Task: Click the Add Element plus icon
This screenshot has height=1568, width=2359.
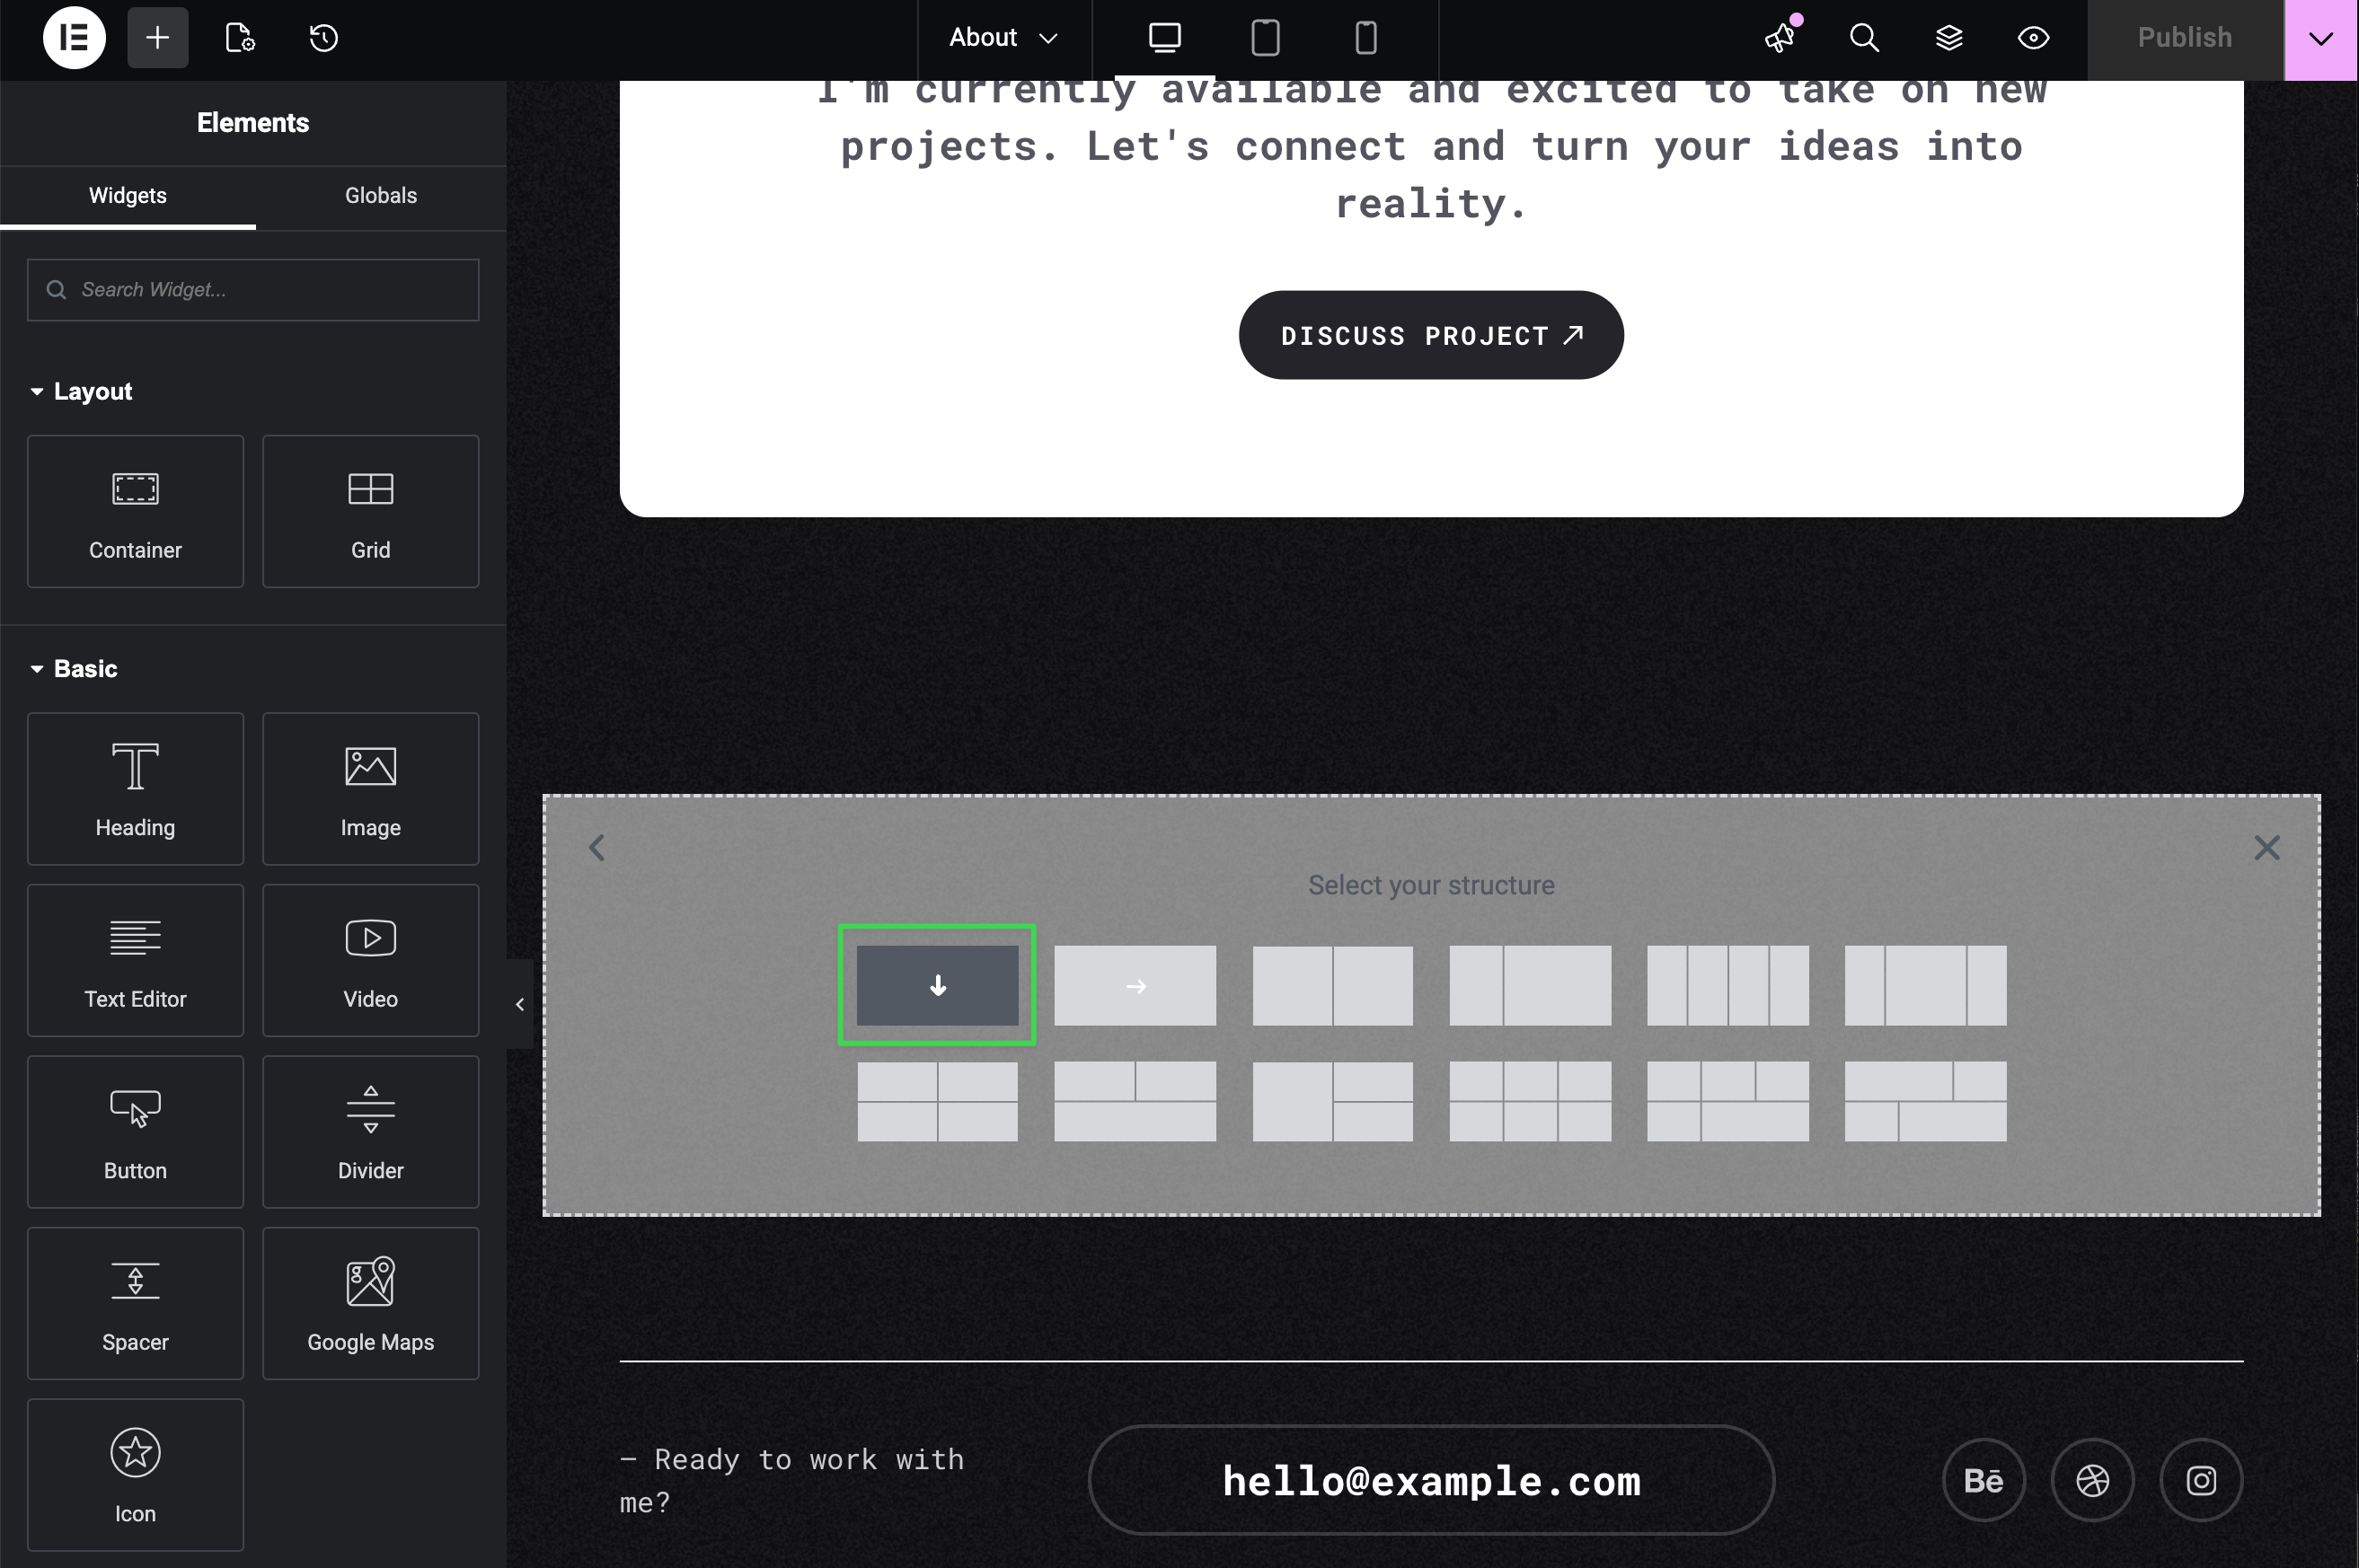Action: 157,38
